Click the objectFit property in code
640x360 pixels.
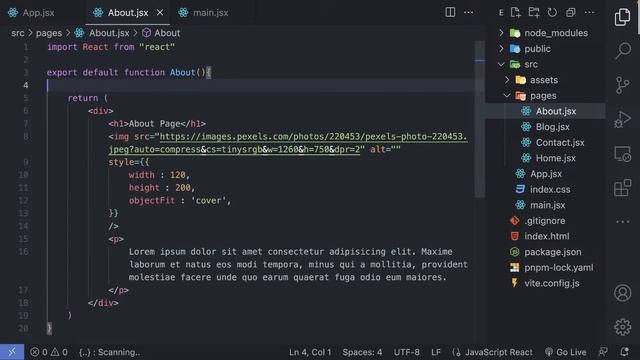coord(152,200)
